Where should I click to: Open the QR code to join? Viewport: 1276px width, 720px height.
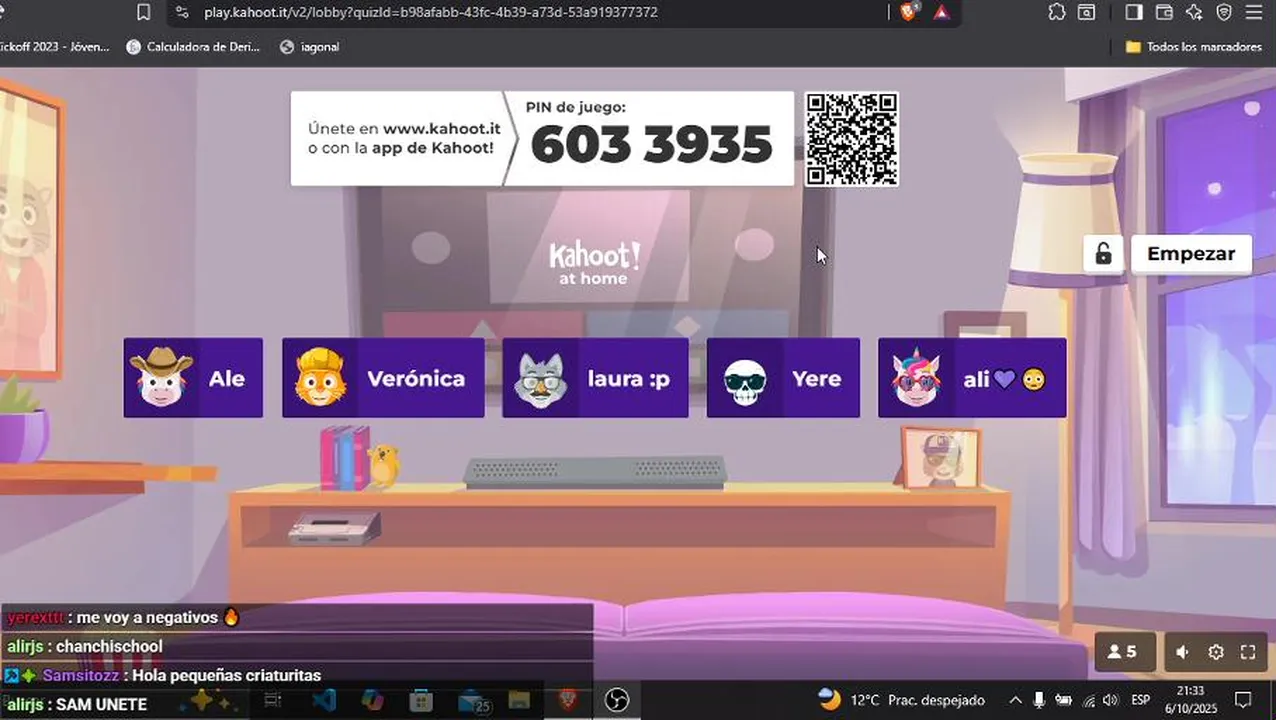(x=852, y=139)
